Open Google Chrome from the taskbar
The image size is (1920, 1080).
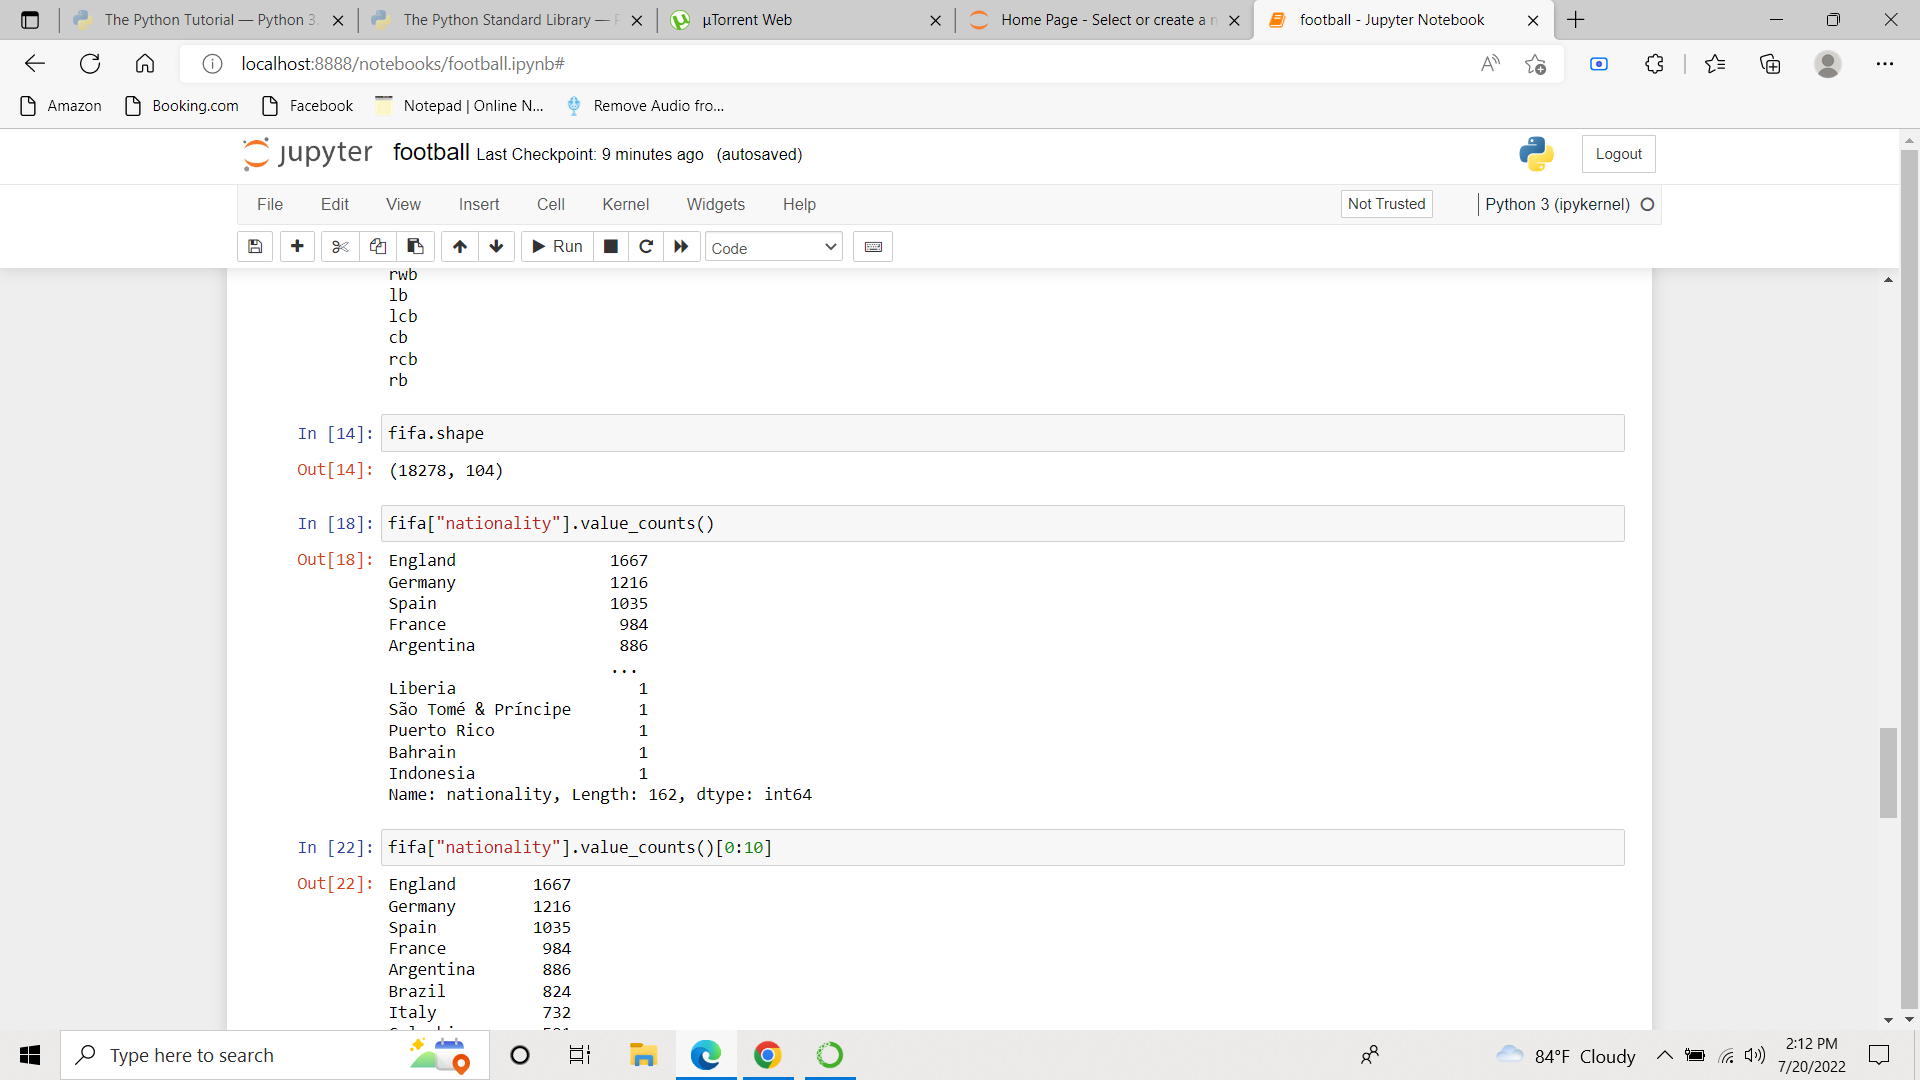click(767, 1055)
